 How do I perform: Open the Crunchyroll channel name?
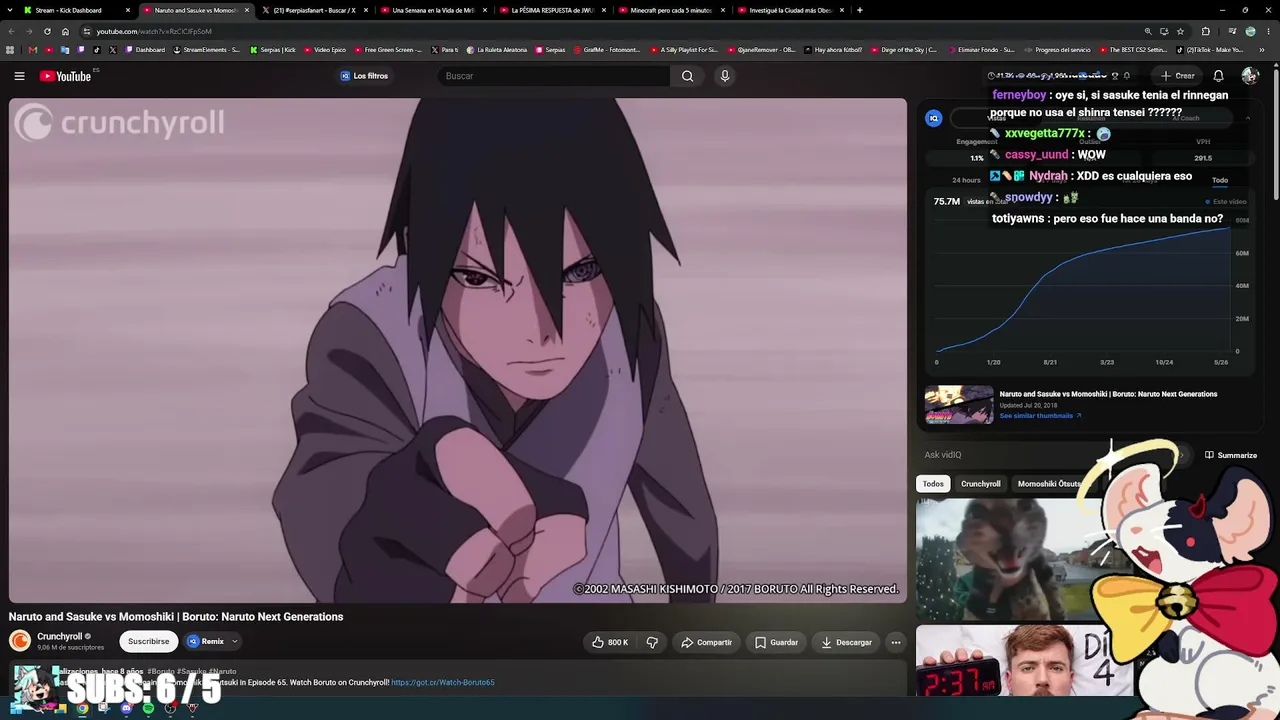coord(60,637)
